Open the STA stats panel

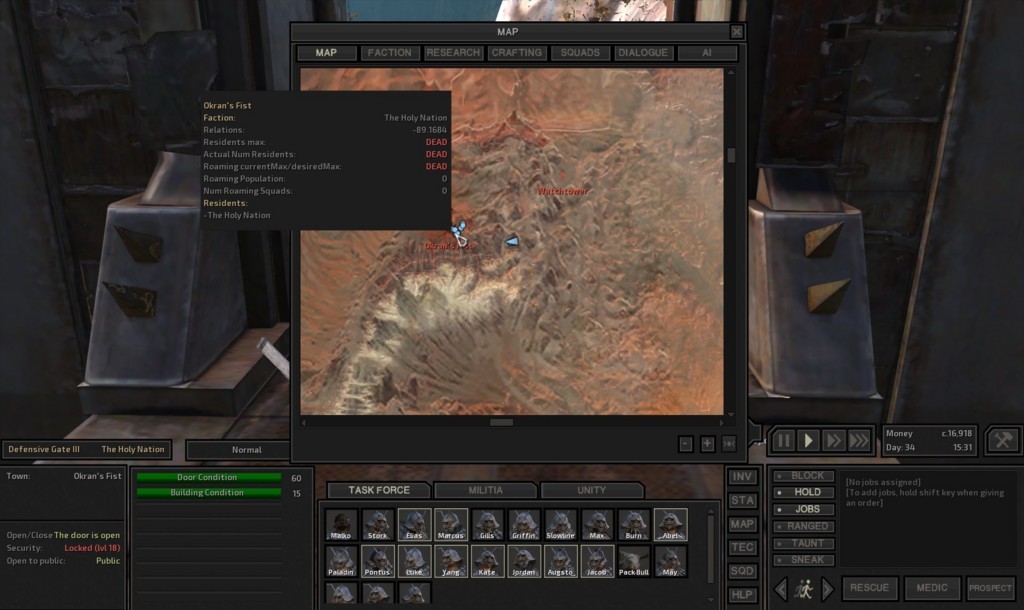(x=742, y=500)
